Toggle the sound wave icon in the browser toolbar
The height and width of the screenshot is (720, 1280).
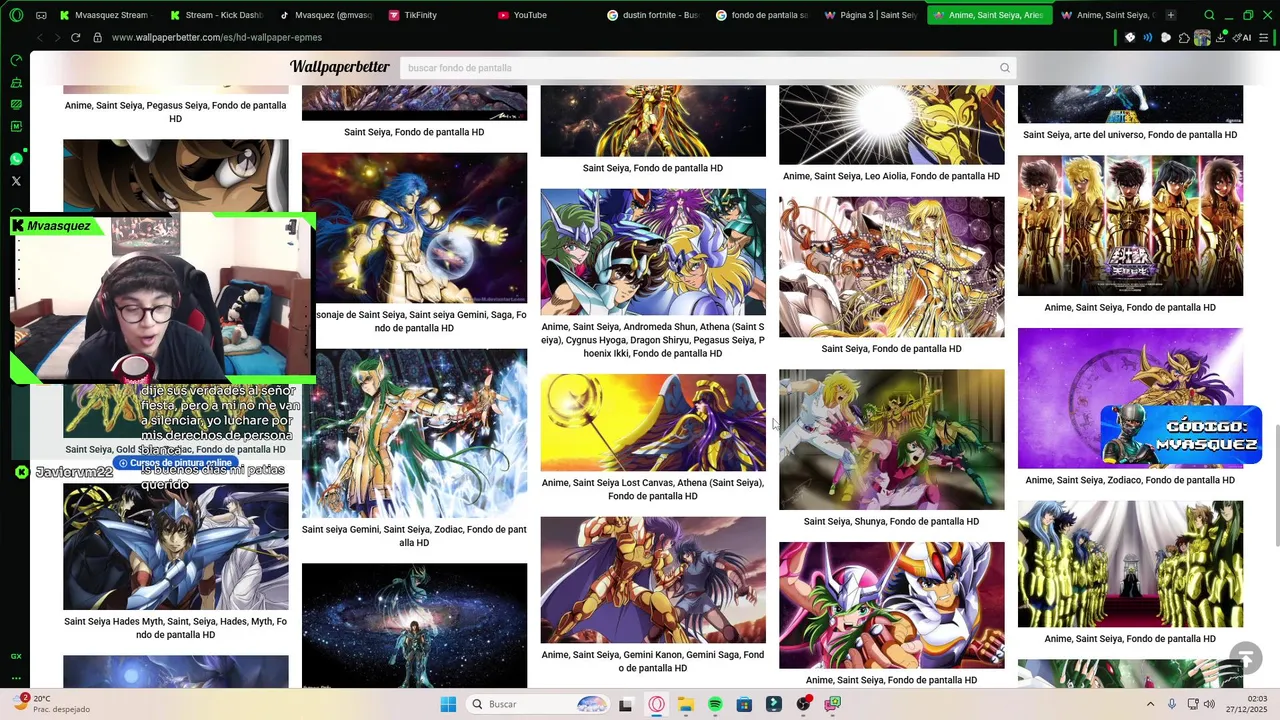[1148, 37]
